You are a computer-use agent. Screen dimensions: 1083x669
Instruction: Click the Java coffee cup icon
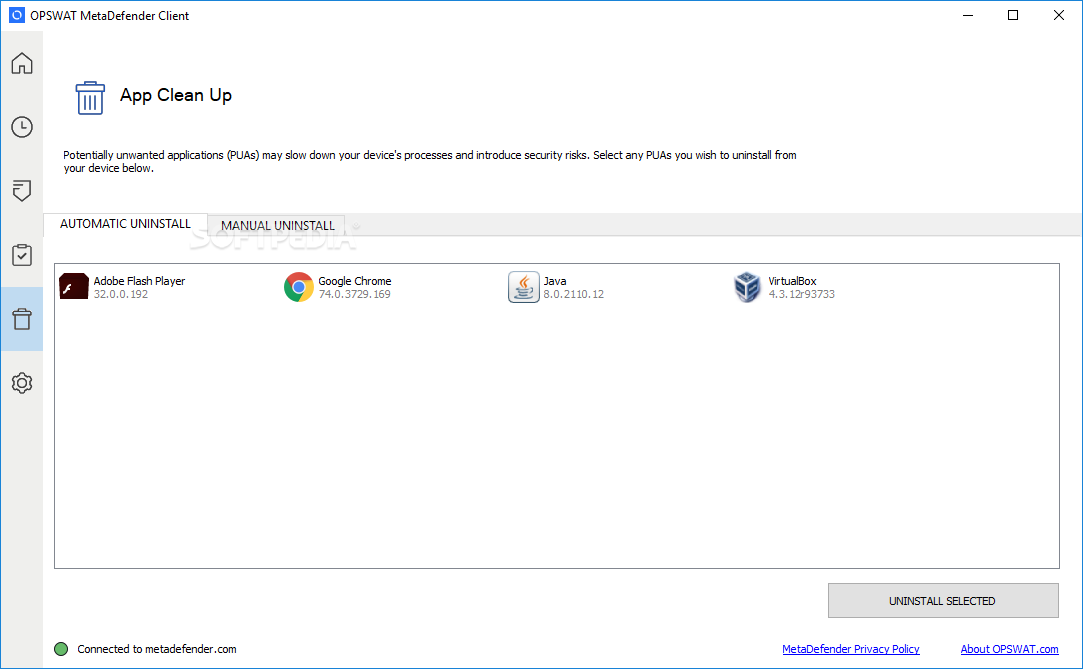(524, 287)
